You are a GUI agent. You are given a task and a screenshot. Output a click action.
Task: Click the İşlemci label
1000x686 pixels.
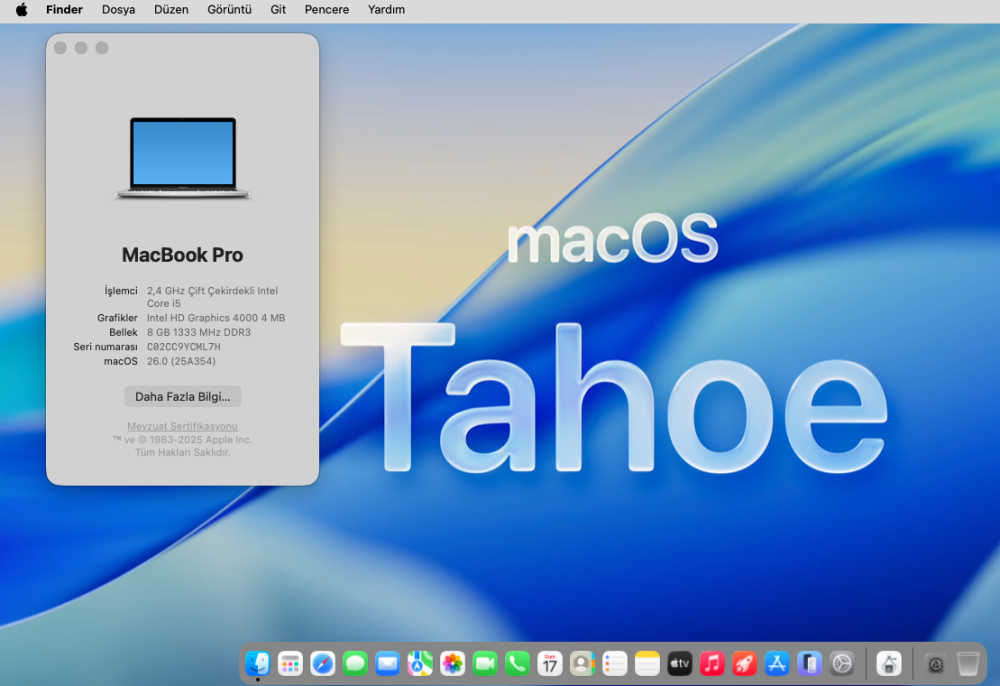coord(121,291)
